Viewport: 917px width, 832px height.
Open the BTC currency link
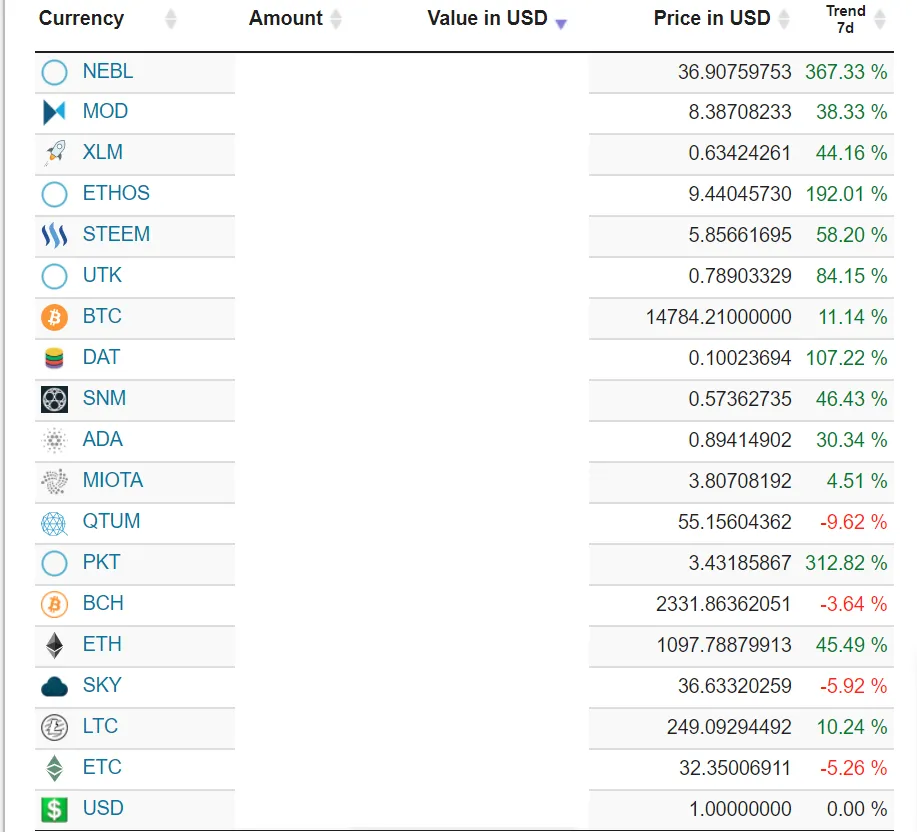point(102,316)
